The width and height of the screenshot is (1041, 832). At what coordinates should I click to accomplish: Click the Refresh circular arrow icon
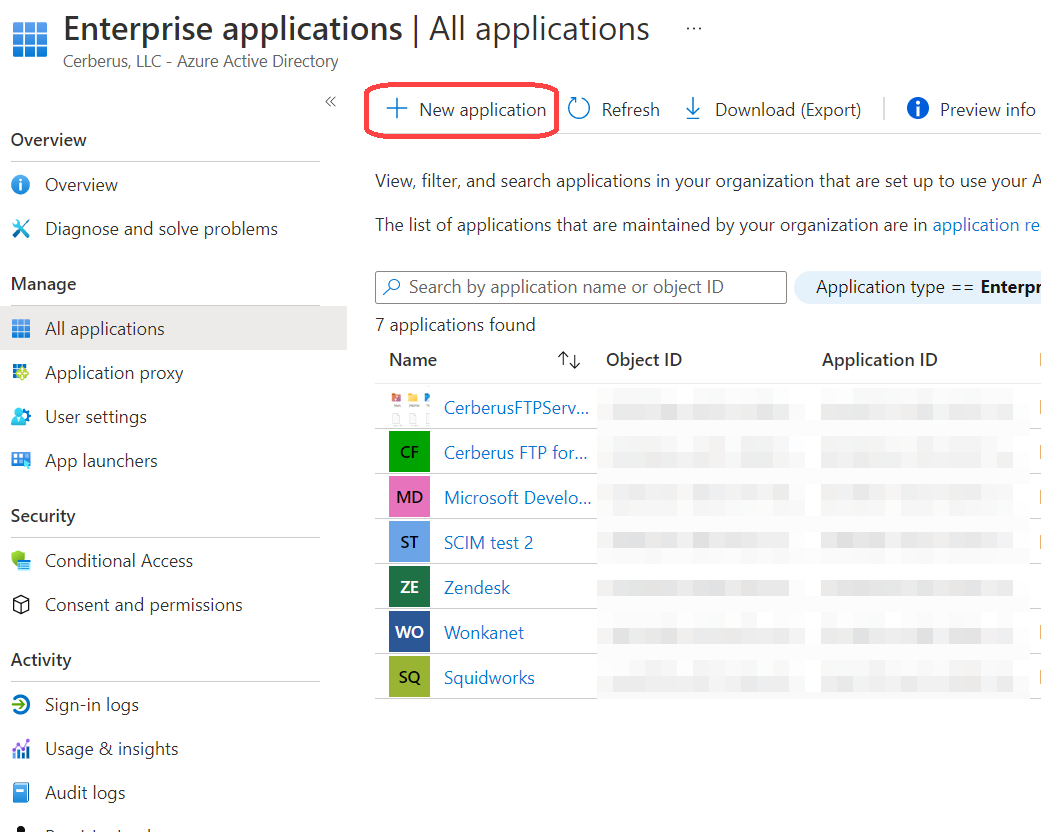pos(579,108)
